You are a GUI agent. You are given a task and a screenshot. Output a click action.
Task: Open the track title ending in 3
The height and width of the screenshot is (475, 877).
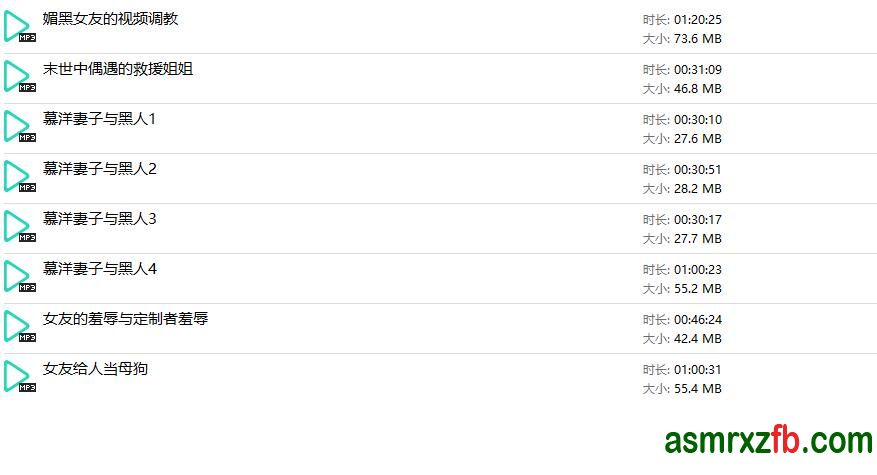pos(100,219)
